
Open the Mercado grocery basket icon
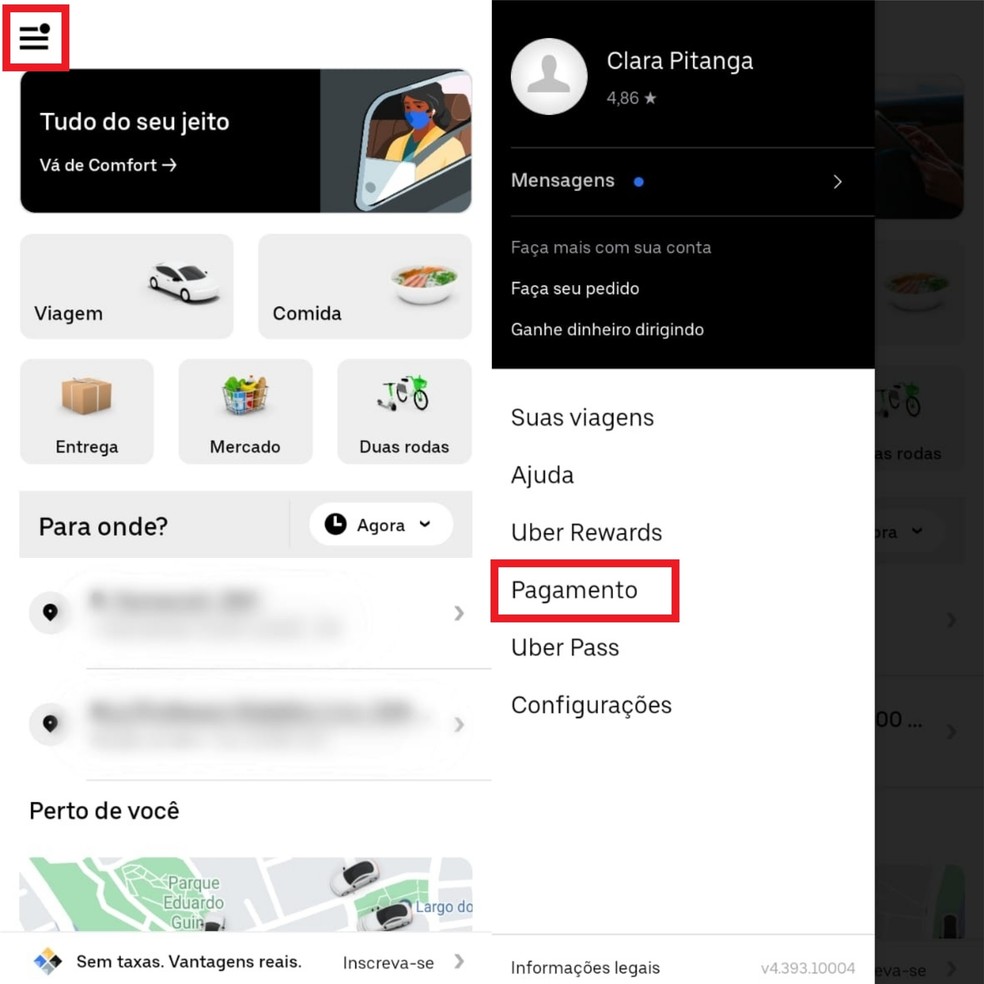click(245, 394)
